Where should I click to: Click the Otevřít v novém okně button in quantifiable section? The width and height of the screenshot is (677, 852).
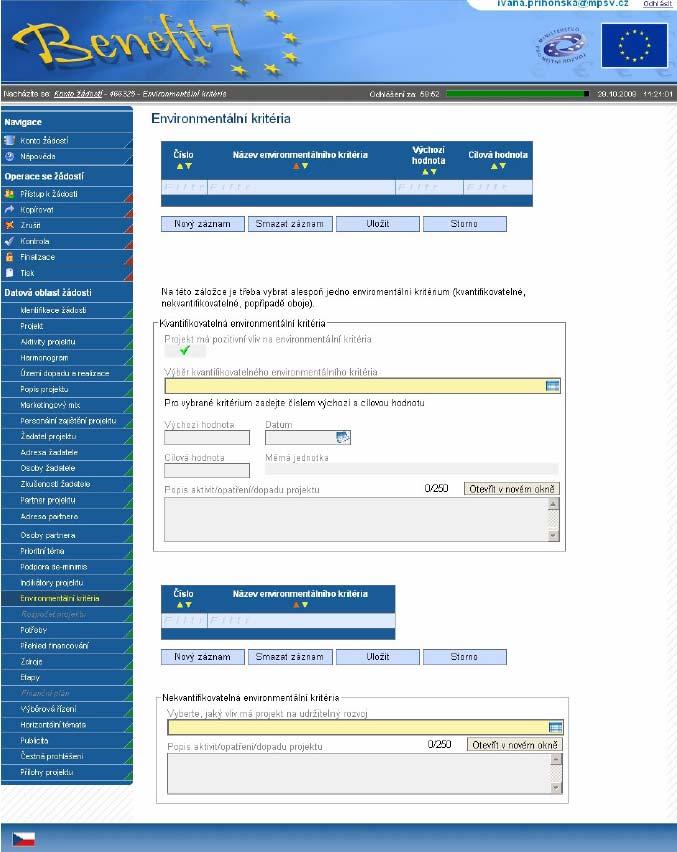coord(511,489)
